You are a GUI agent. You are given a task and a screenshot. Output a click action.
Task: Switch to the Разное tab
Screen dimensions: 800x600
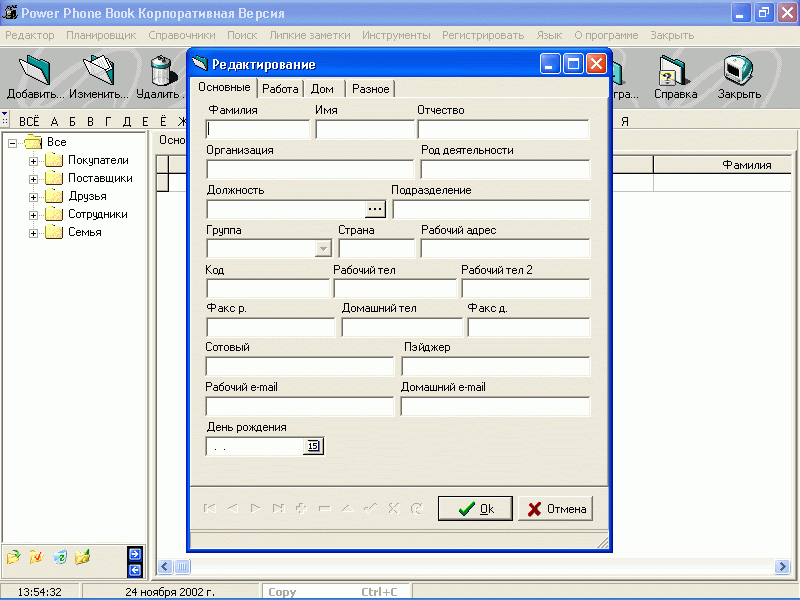click(370, 89)
